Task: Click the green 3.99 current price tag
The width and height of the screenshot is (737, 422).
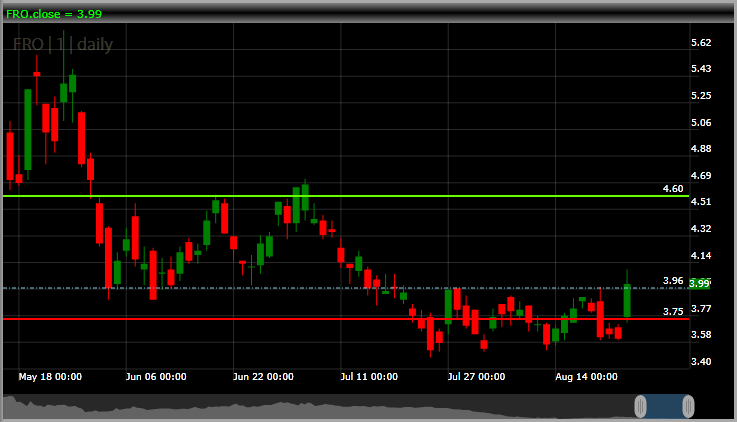Action: pyautogui.click(x=699, y=283)
